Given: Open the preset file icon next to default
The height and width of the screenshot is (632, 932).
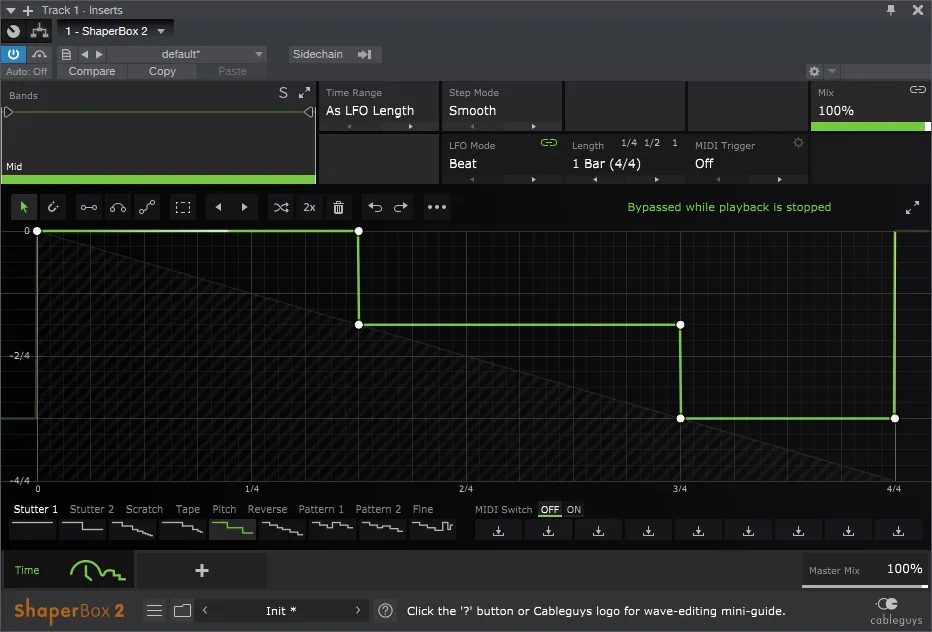Looking at the screenshot, I should [x=66, y=54].
